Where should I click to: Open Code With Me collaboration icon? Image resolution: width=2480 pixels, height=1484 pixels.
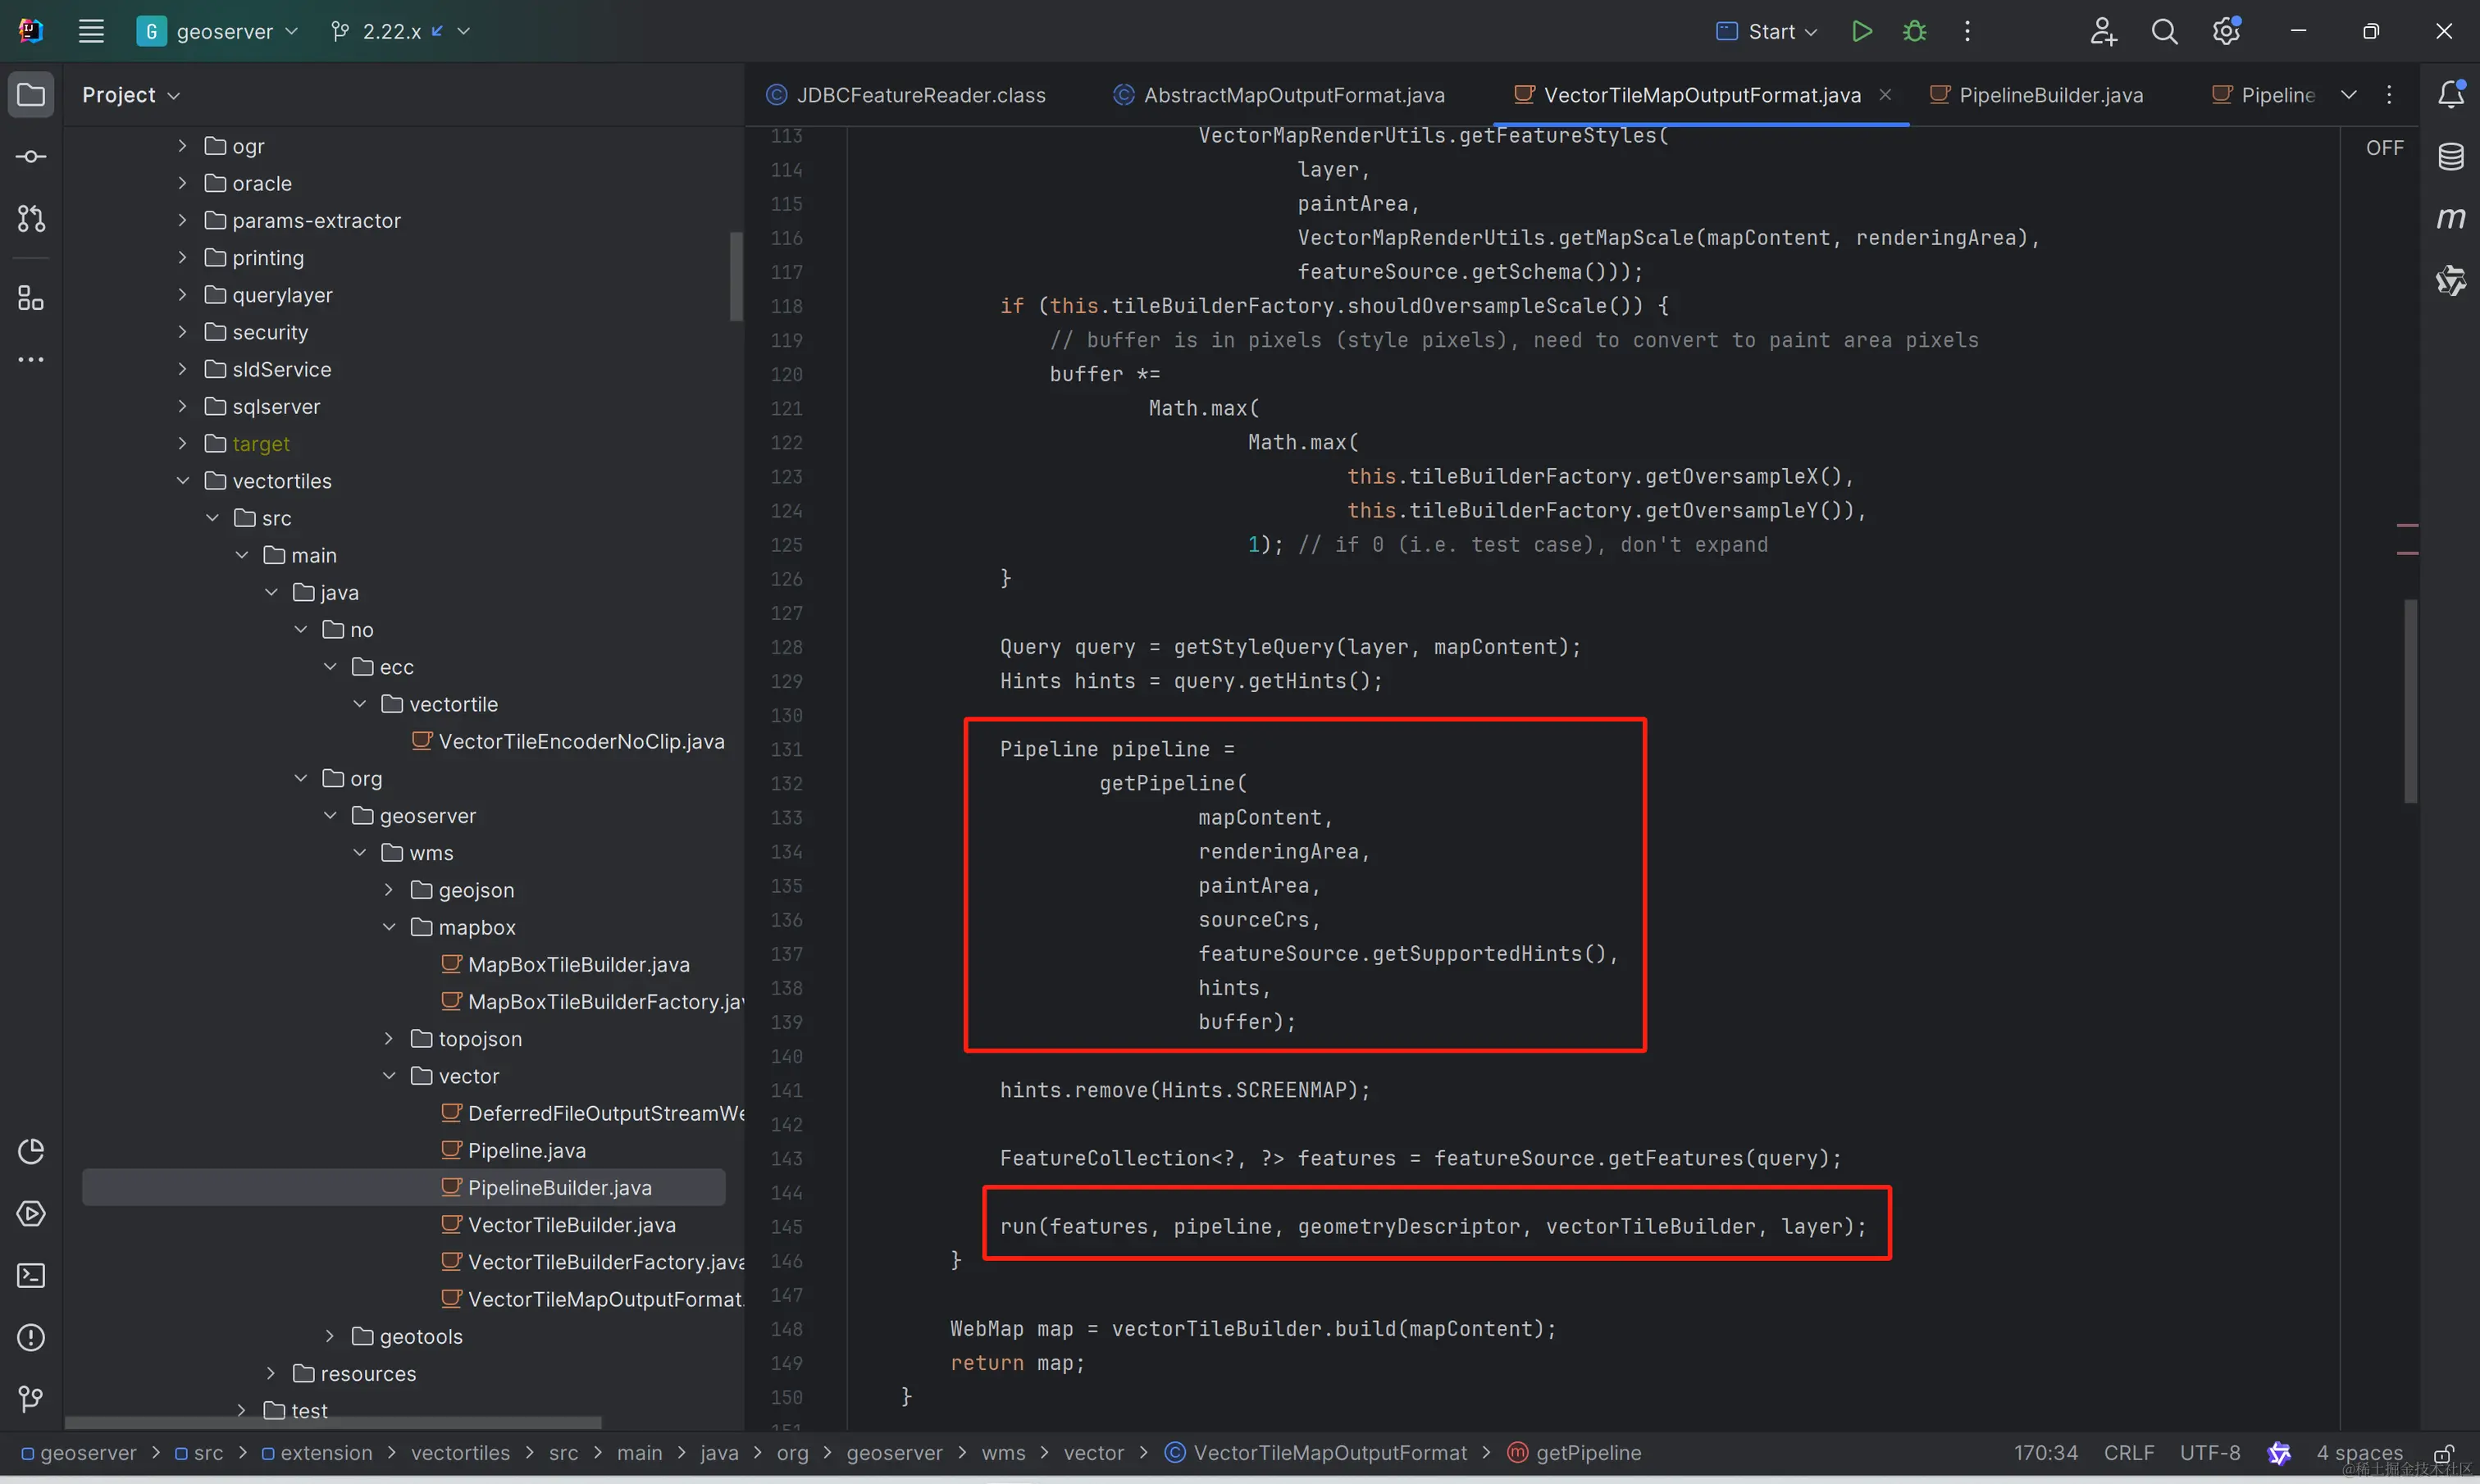[2103, 31]
